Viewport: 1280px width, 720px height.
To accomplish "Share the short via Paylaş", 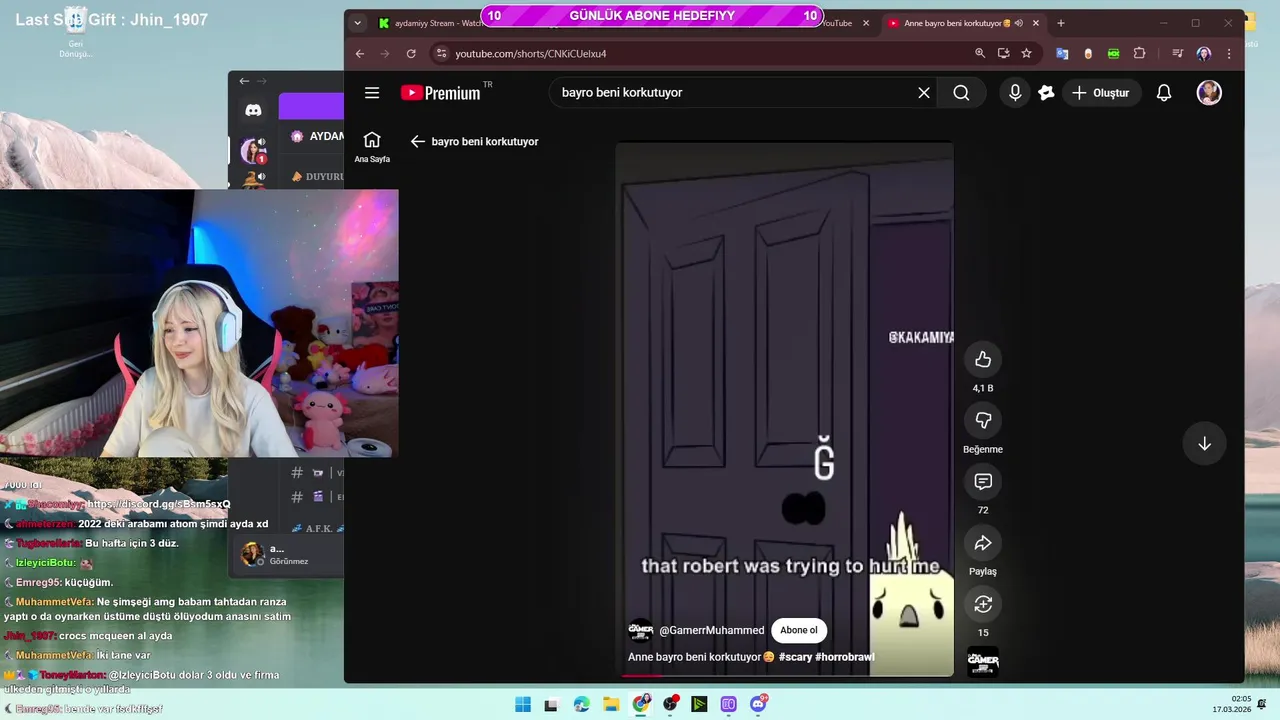I will [x=983, y=543].
